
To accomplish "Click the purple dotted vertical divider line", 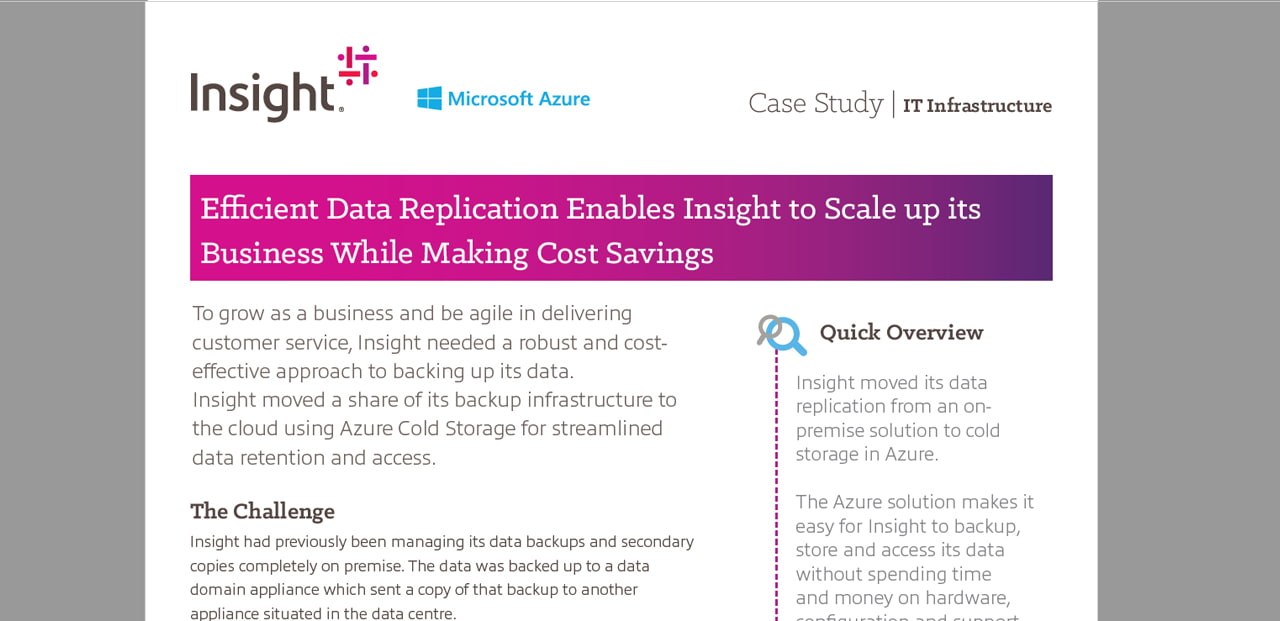I will [x=776, y=480].
